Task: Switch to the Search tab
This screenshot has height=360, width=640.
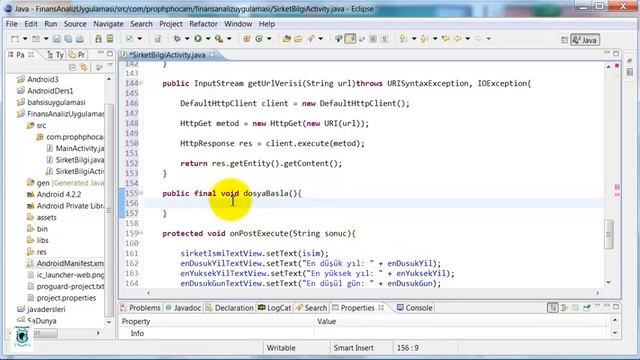Action: [x=312, y=308]
